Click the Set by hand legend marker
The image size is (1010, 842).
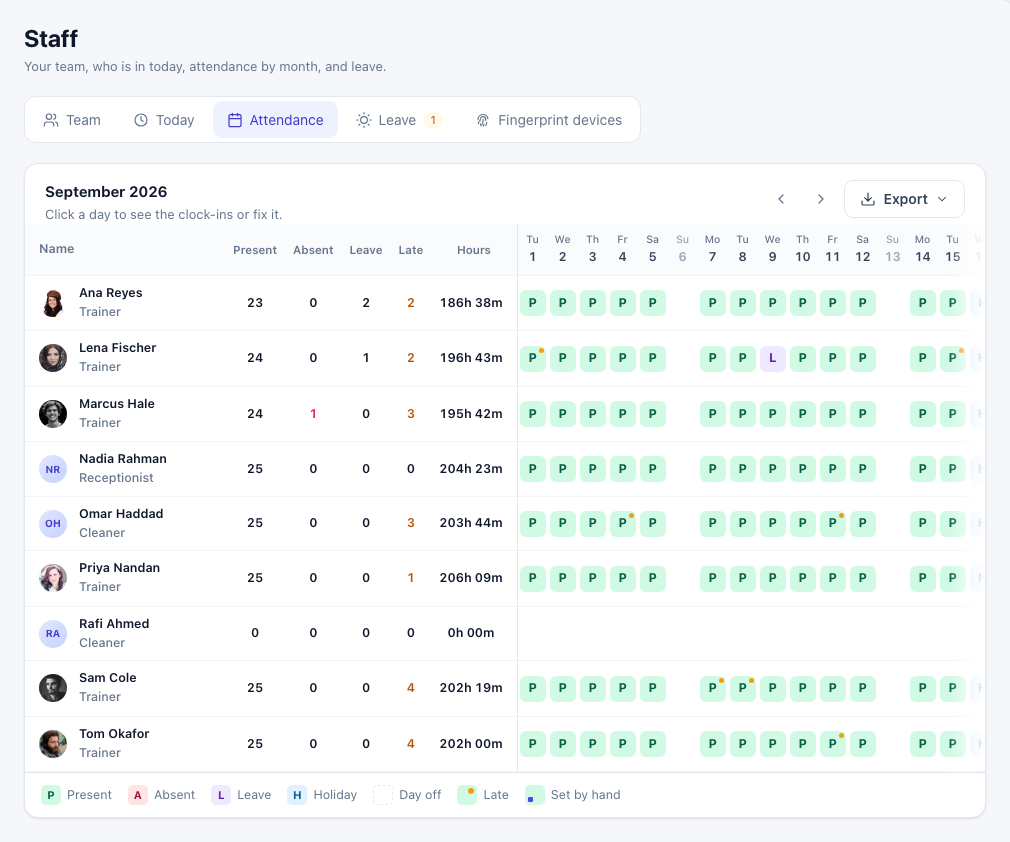[534, 795]
